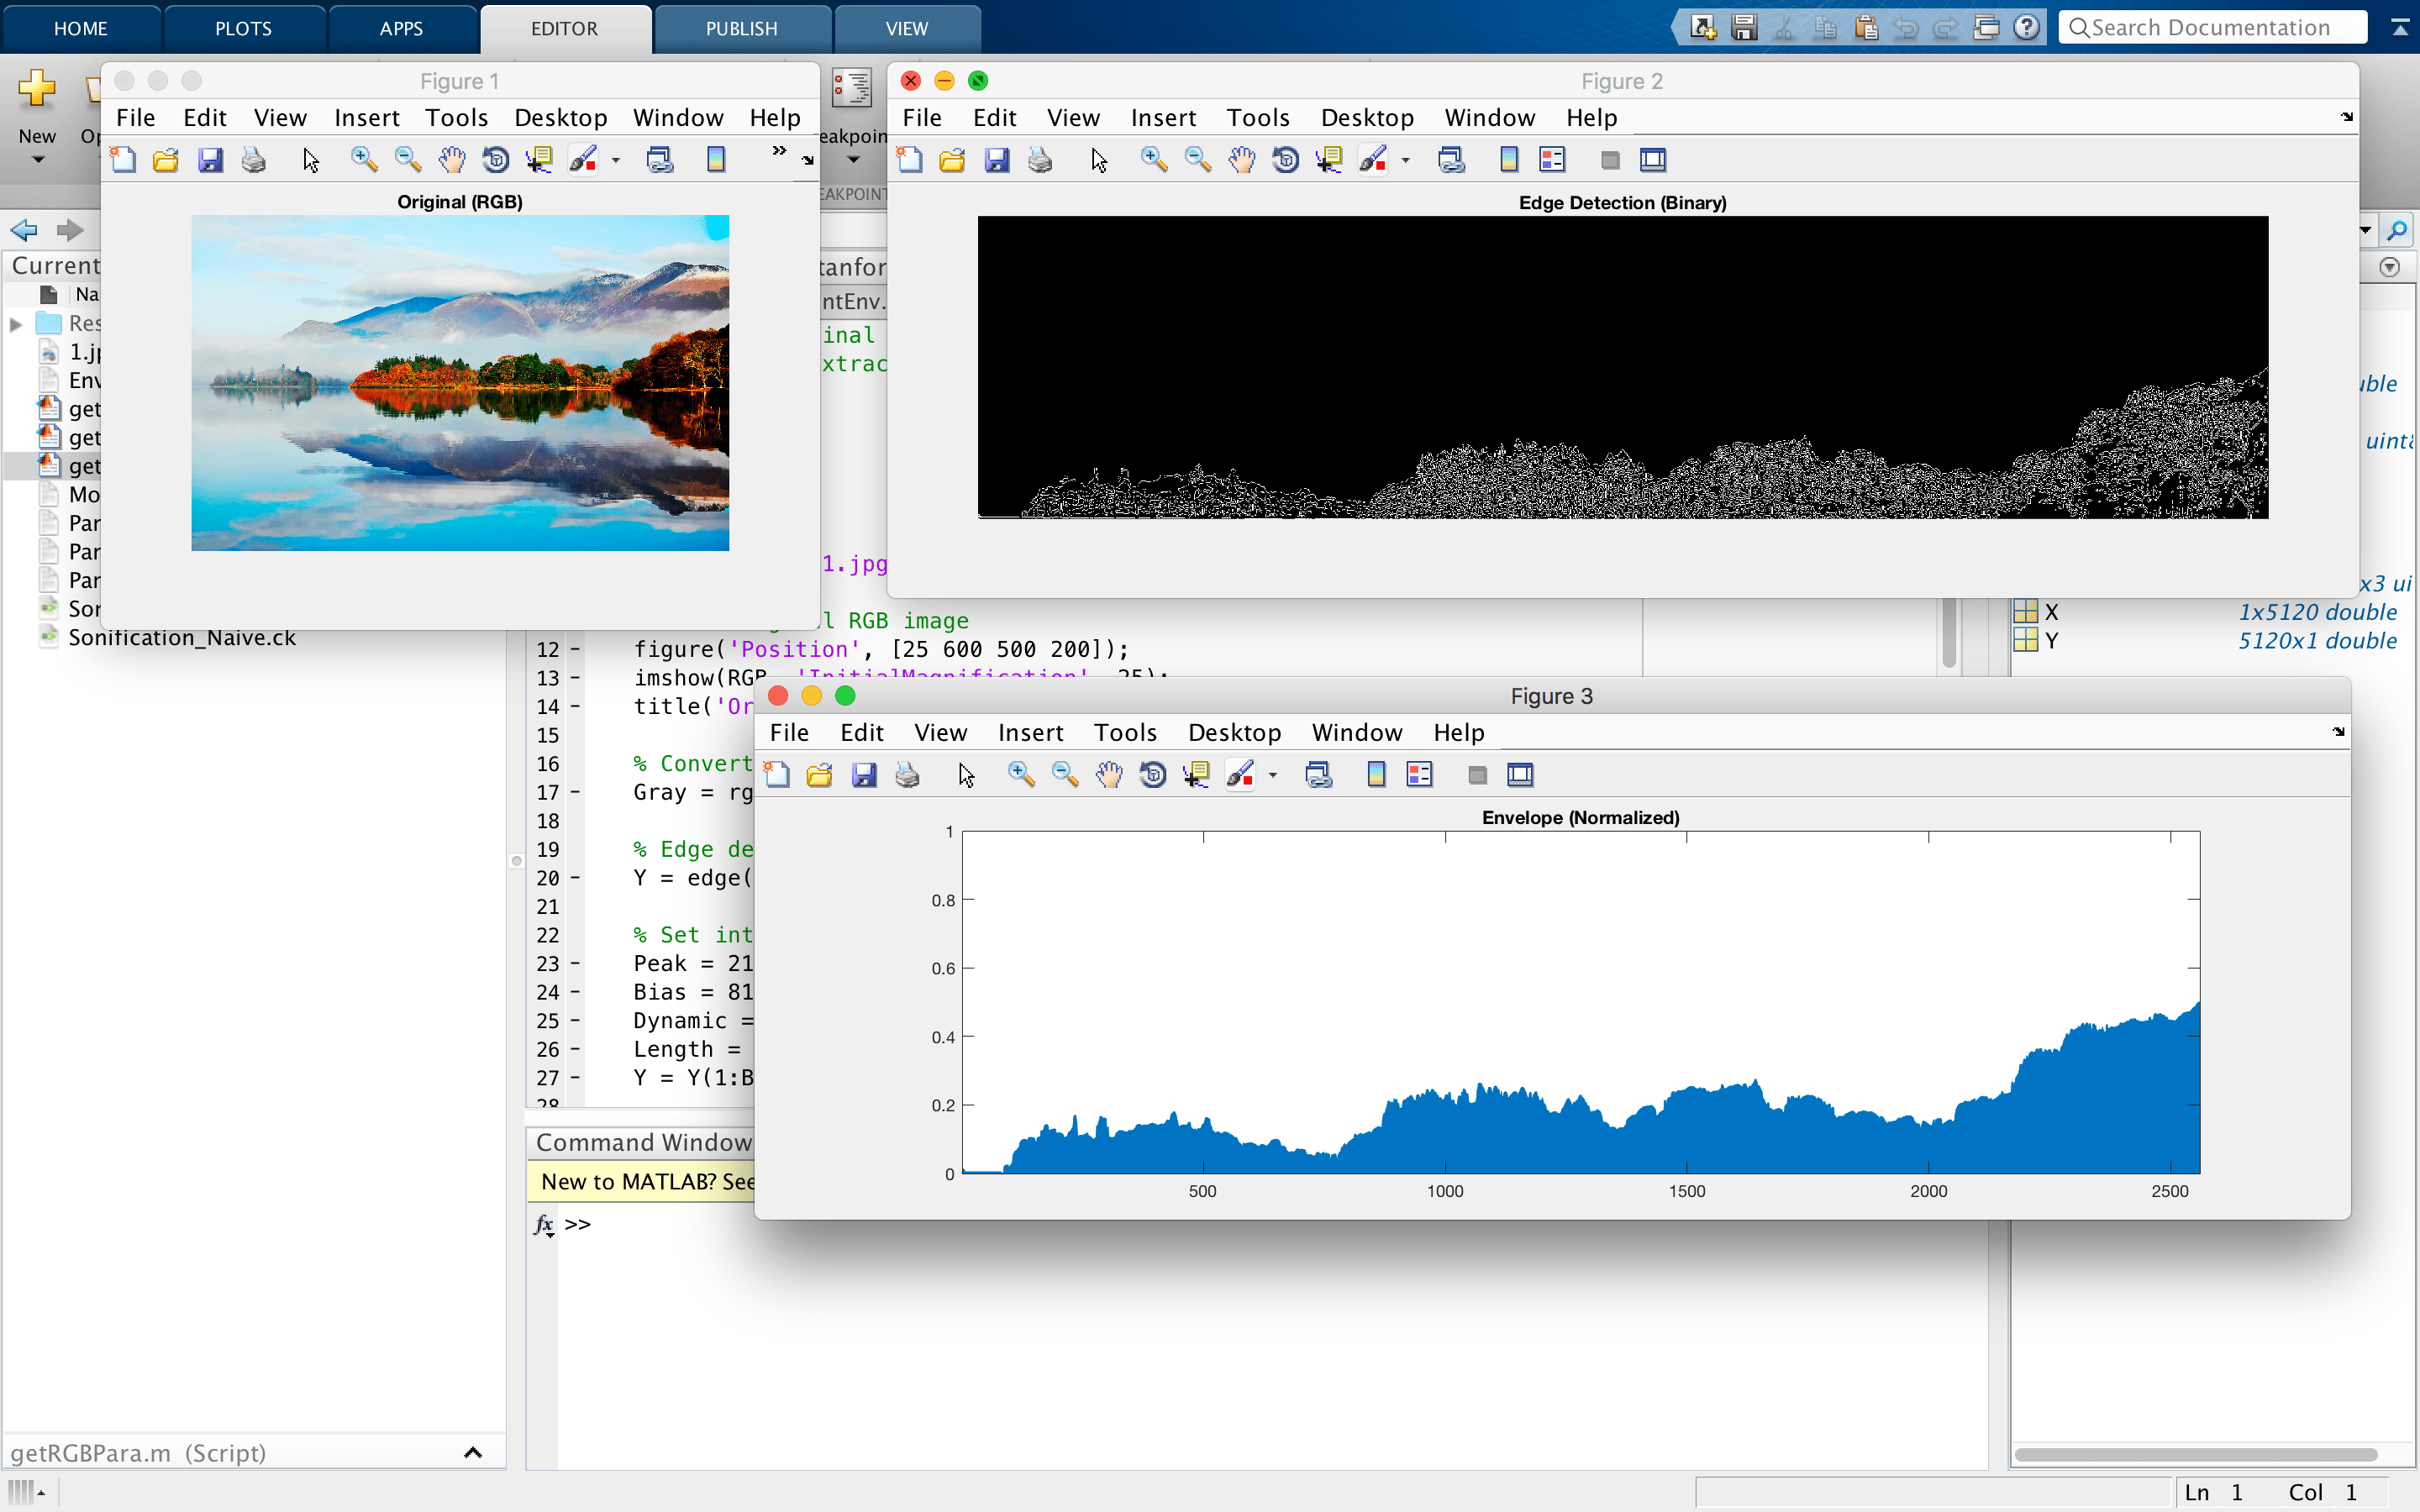Open Tools menu in Figure 3
Screen dimensions: 2420x1512
(1124, 733)
